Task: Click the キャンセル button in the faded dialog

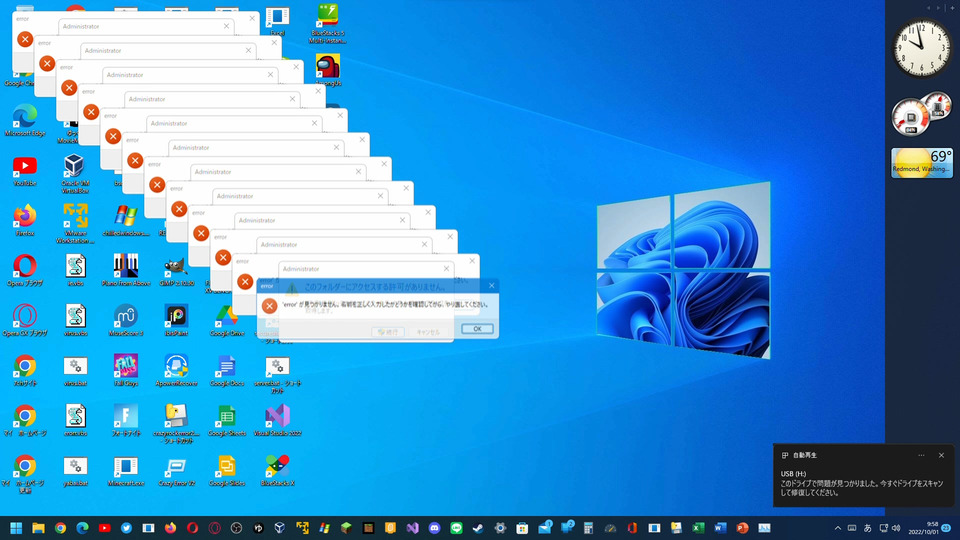Action: [428, 332]
